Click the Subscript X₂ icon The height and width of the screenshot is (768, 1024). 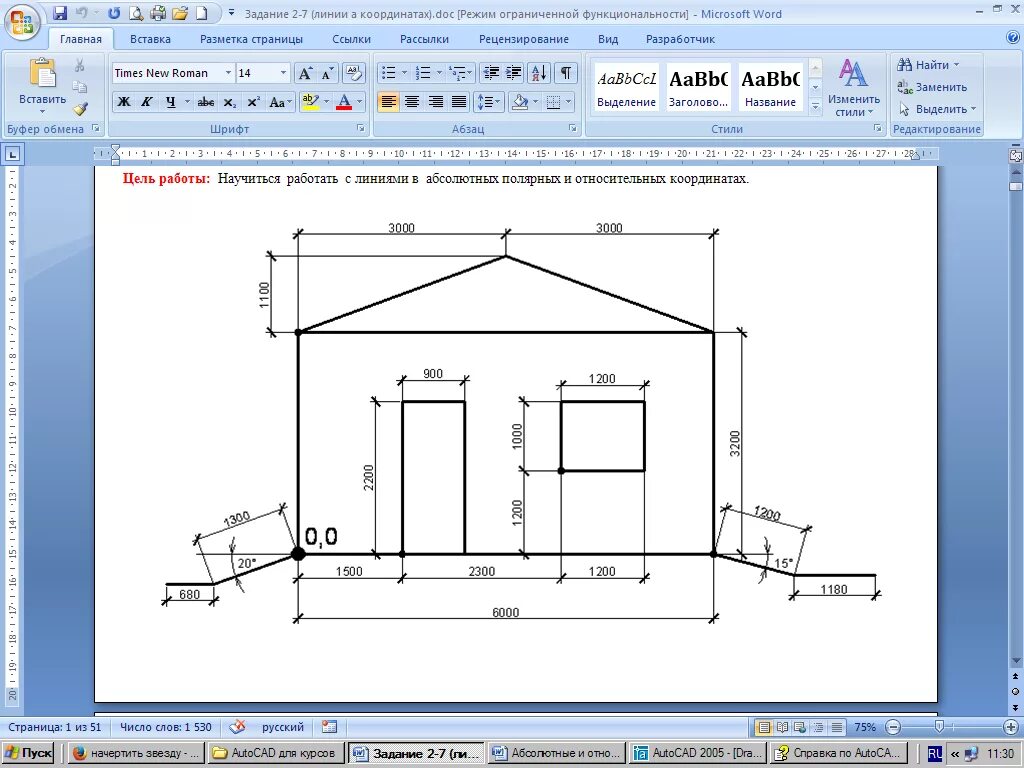[x=229, y=102]
